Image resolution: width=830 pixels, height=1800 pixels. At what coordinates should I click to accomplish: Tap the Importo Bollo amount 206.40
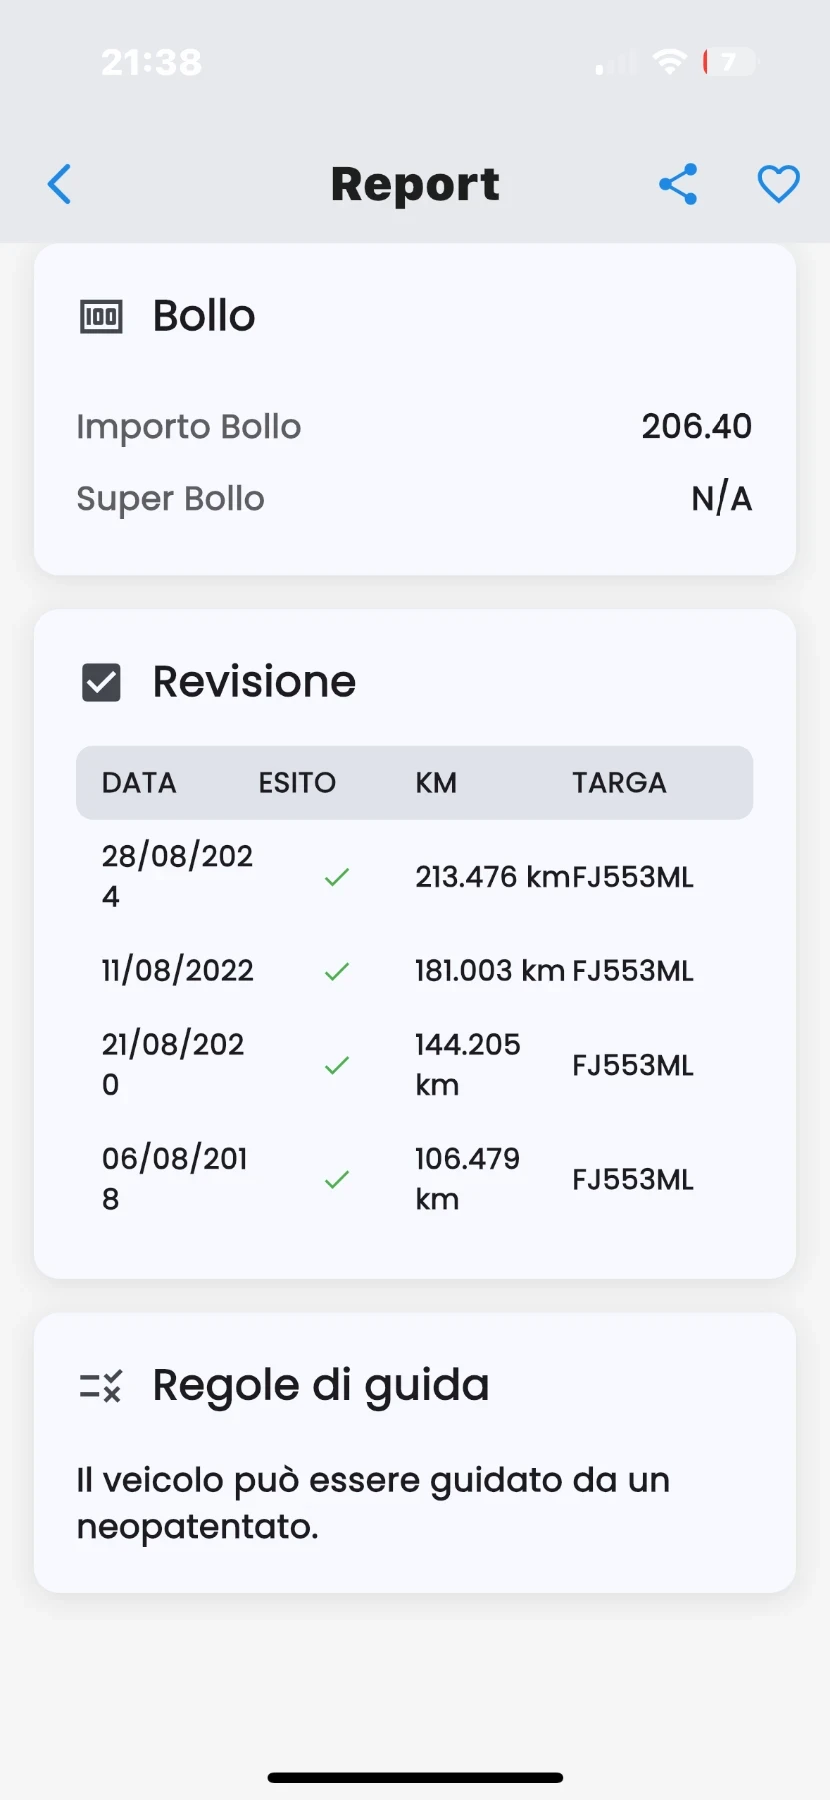(x=696, y=426)
